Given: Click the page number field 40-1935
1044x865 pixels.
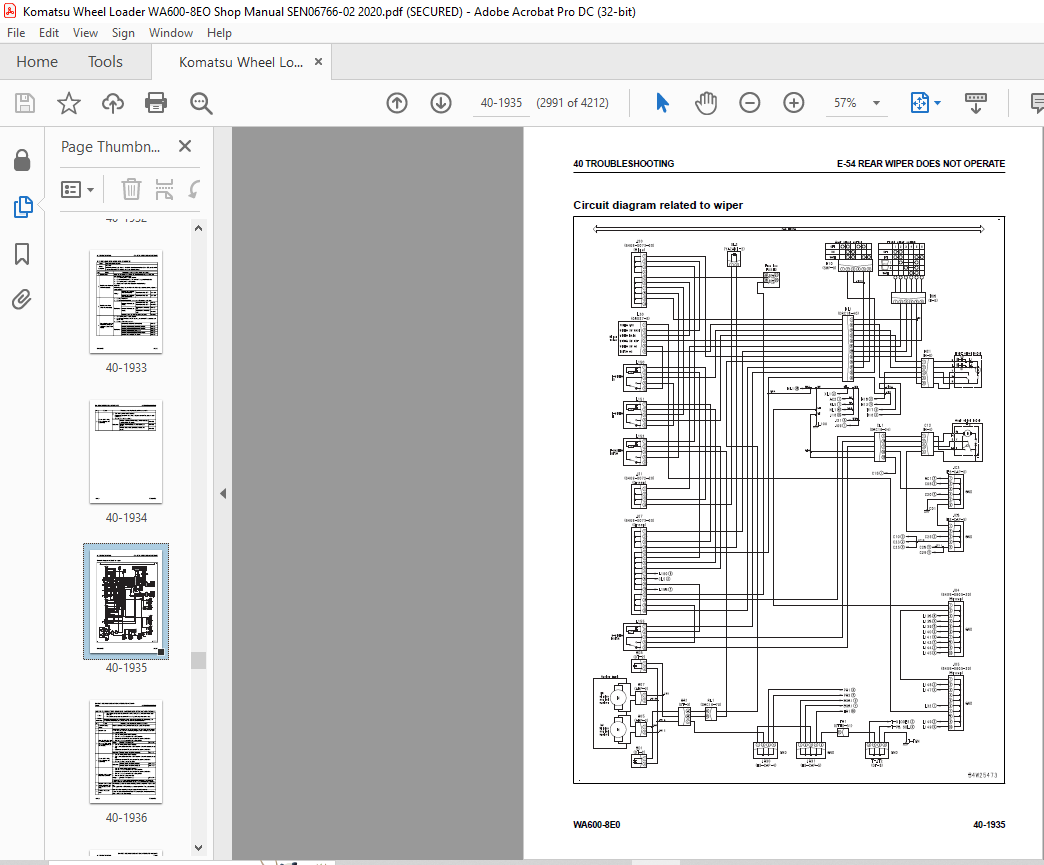Looking at the screenshot, I should tap(501, 103).
